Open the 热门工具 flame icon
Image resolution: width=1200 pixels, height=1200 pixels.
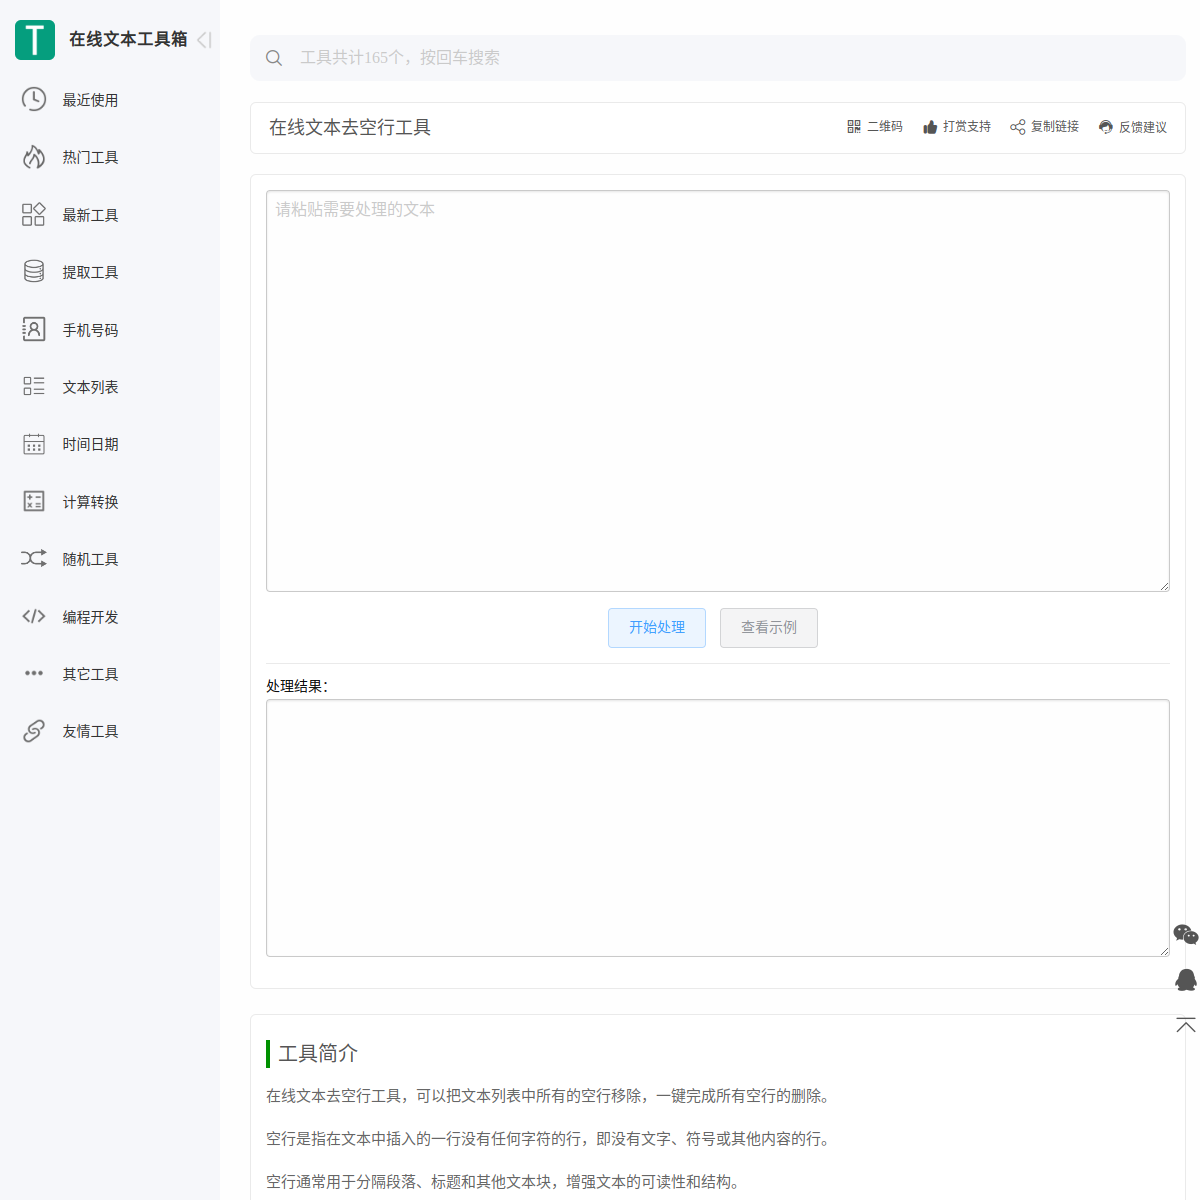(x=34, y=157)
